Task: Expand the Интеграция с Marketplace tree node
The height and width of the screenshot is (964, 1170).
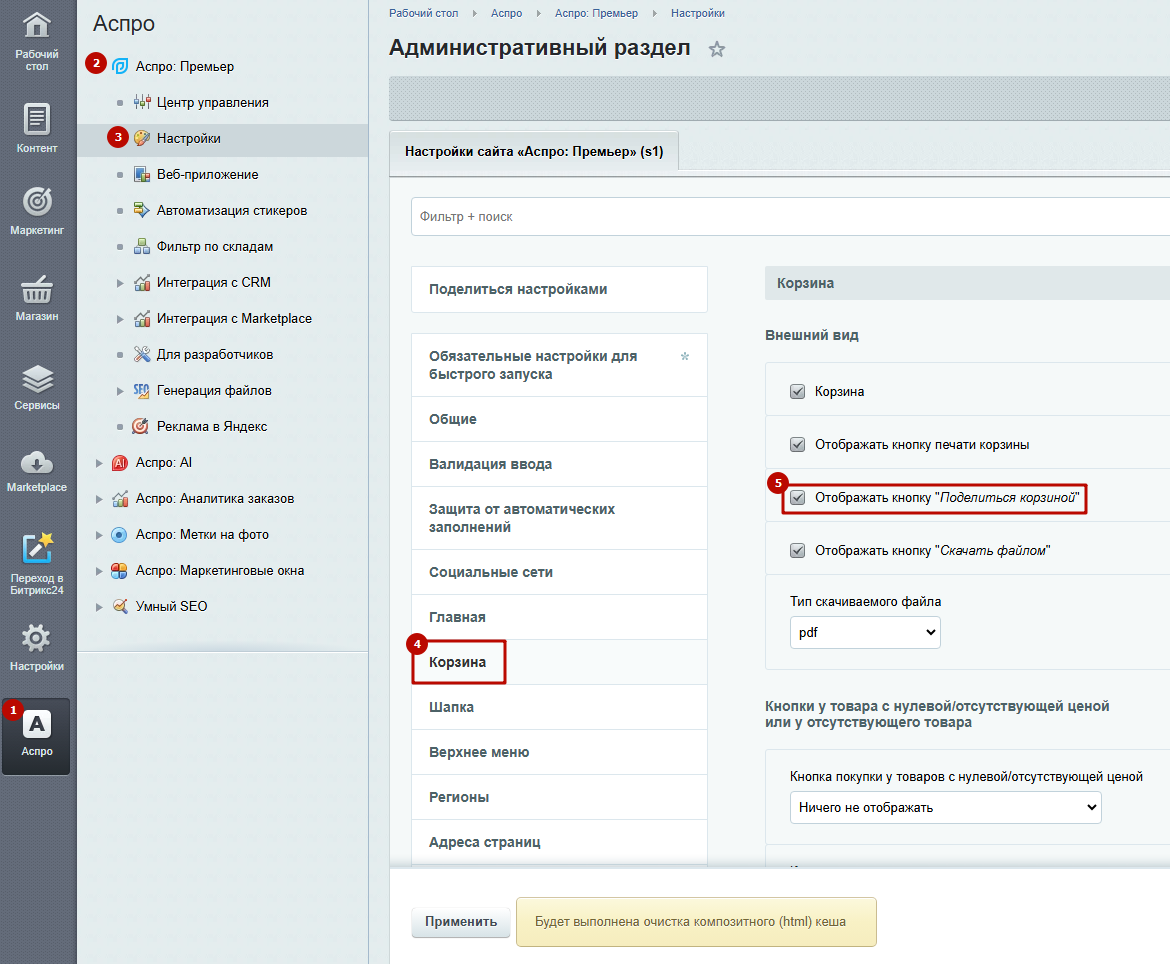Action: (120, 319)
